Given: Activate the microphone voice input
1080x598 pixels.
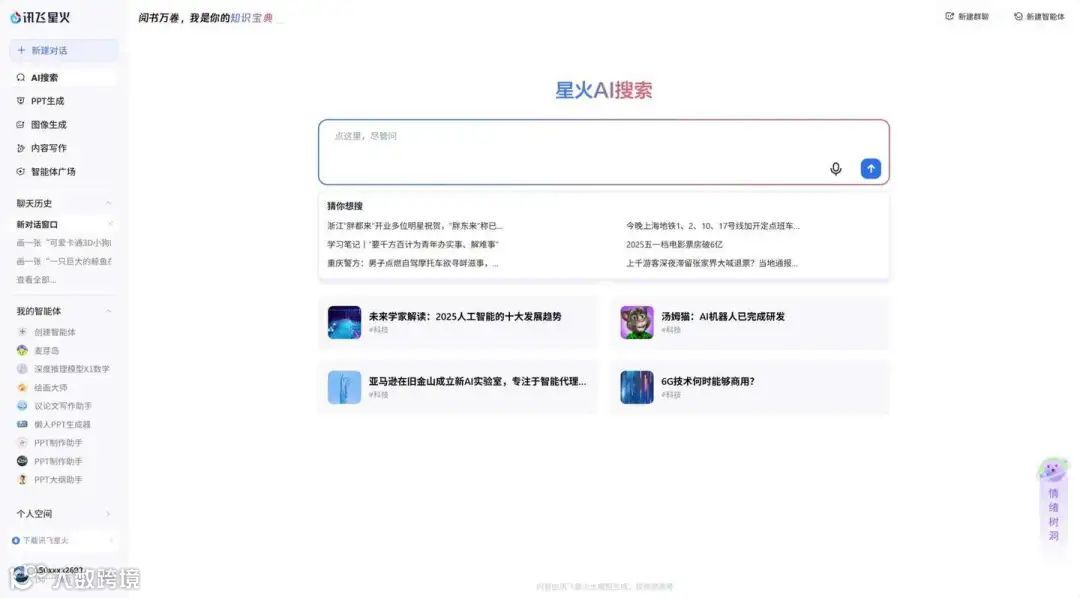Looking at the screenshot, I should point(835,169).
